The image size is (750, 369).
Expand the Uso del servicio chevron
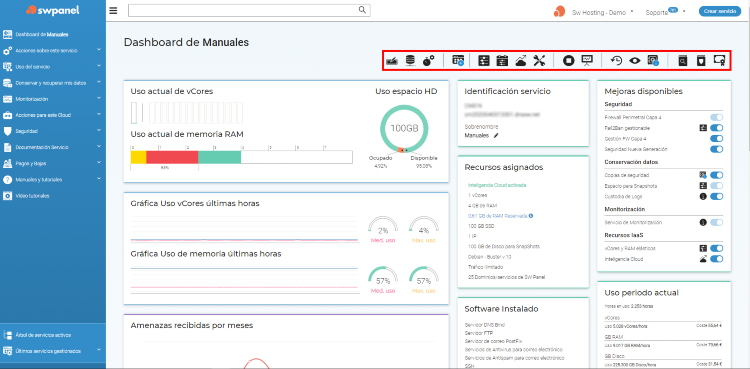99,66
